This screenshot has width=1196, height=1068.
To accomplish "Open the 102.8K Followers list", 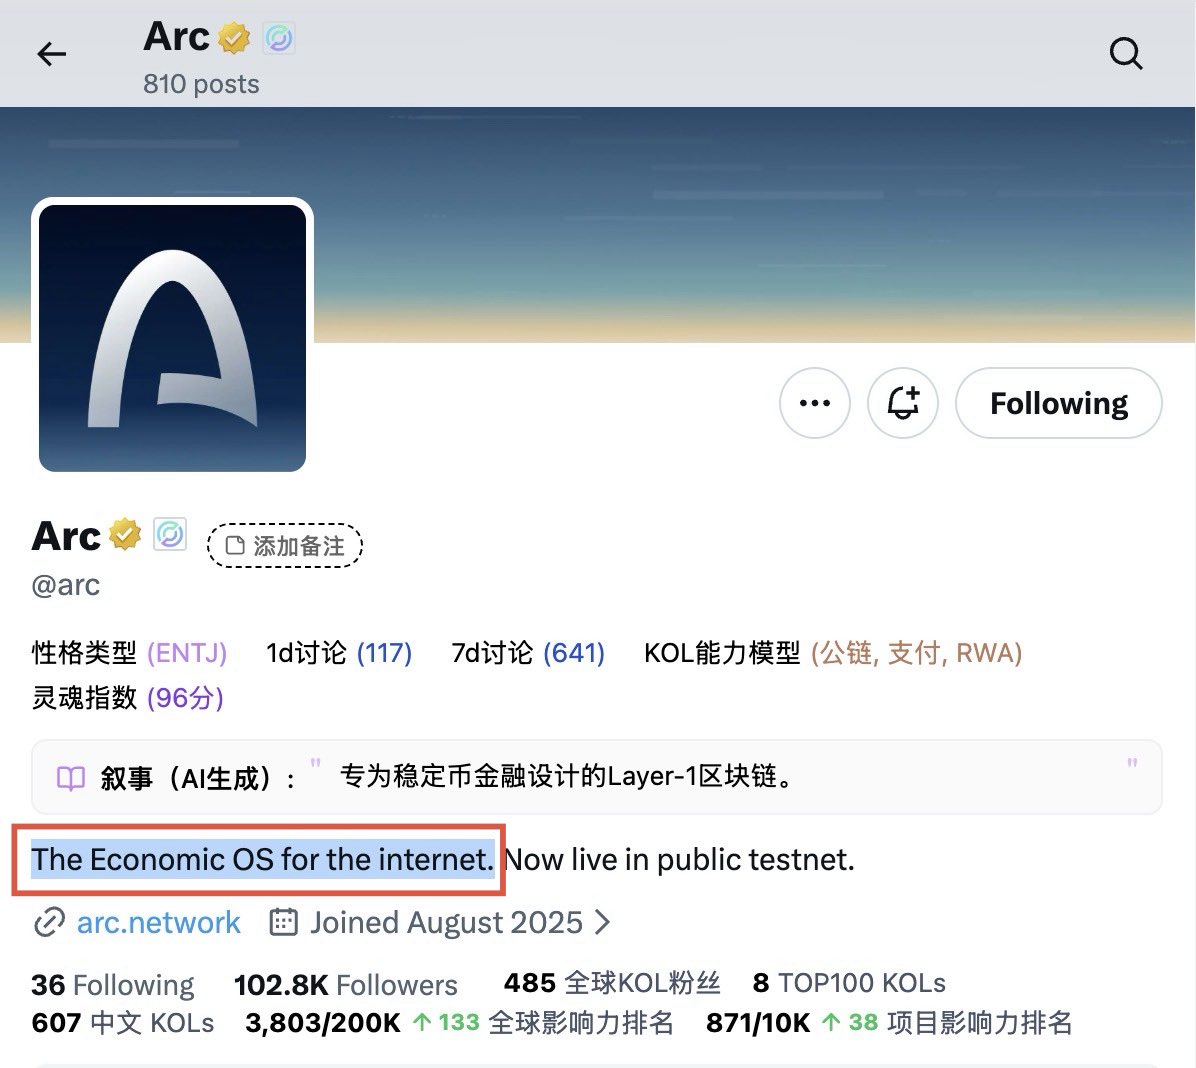I will click(x=346, y=985).
